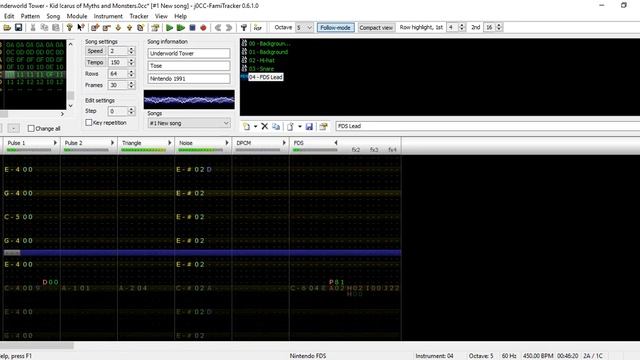This screenshot has height=360, width=640.
Task: Remove instrument with the X icon
Action: [264, 127]
